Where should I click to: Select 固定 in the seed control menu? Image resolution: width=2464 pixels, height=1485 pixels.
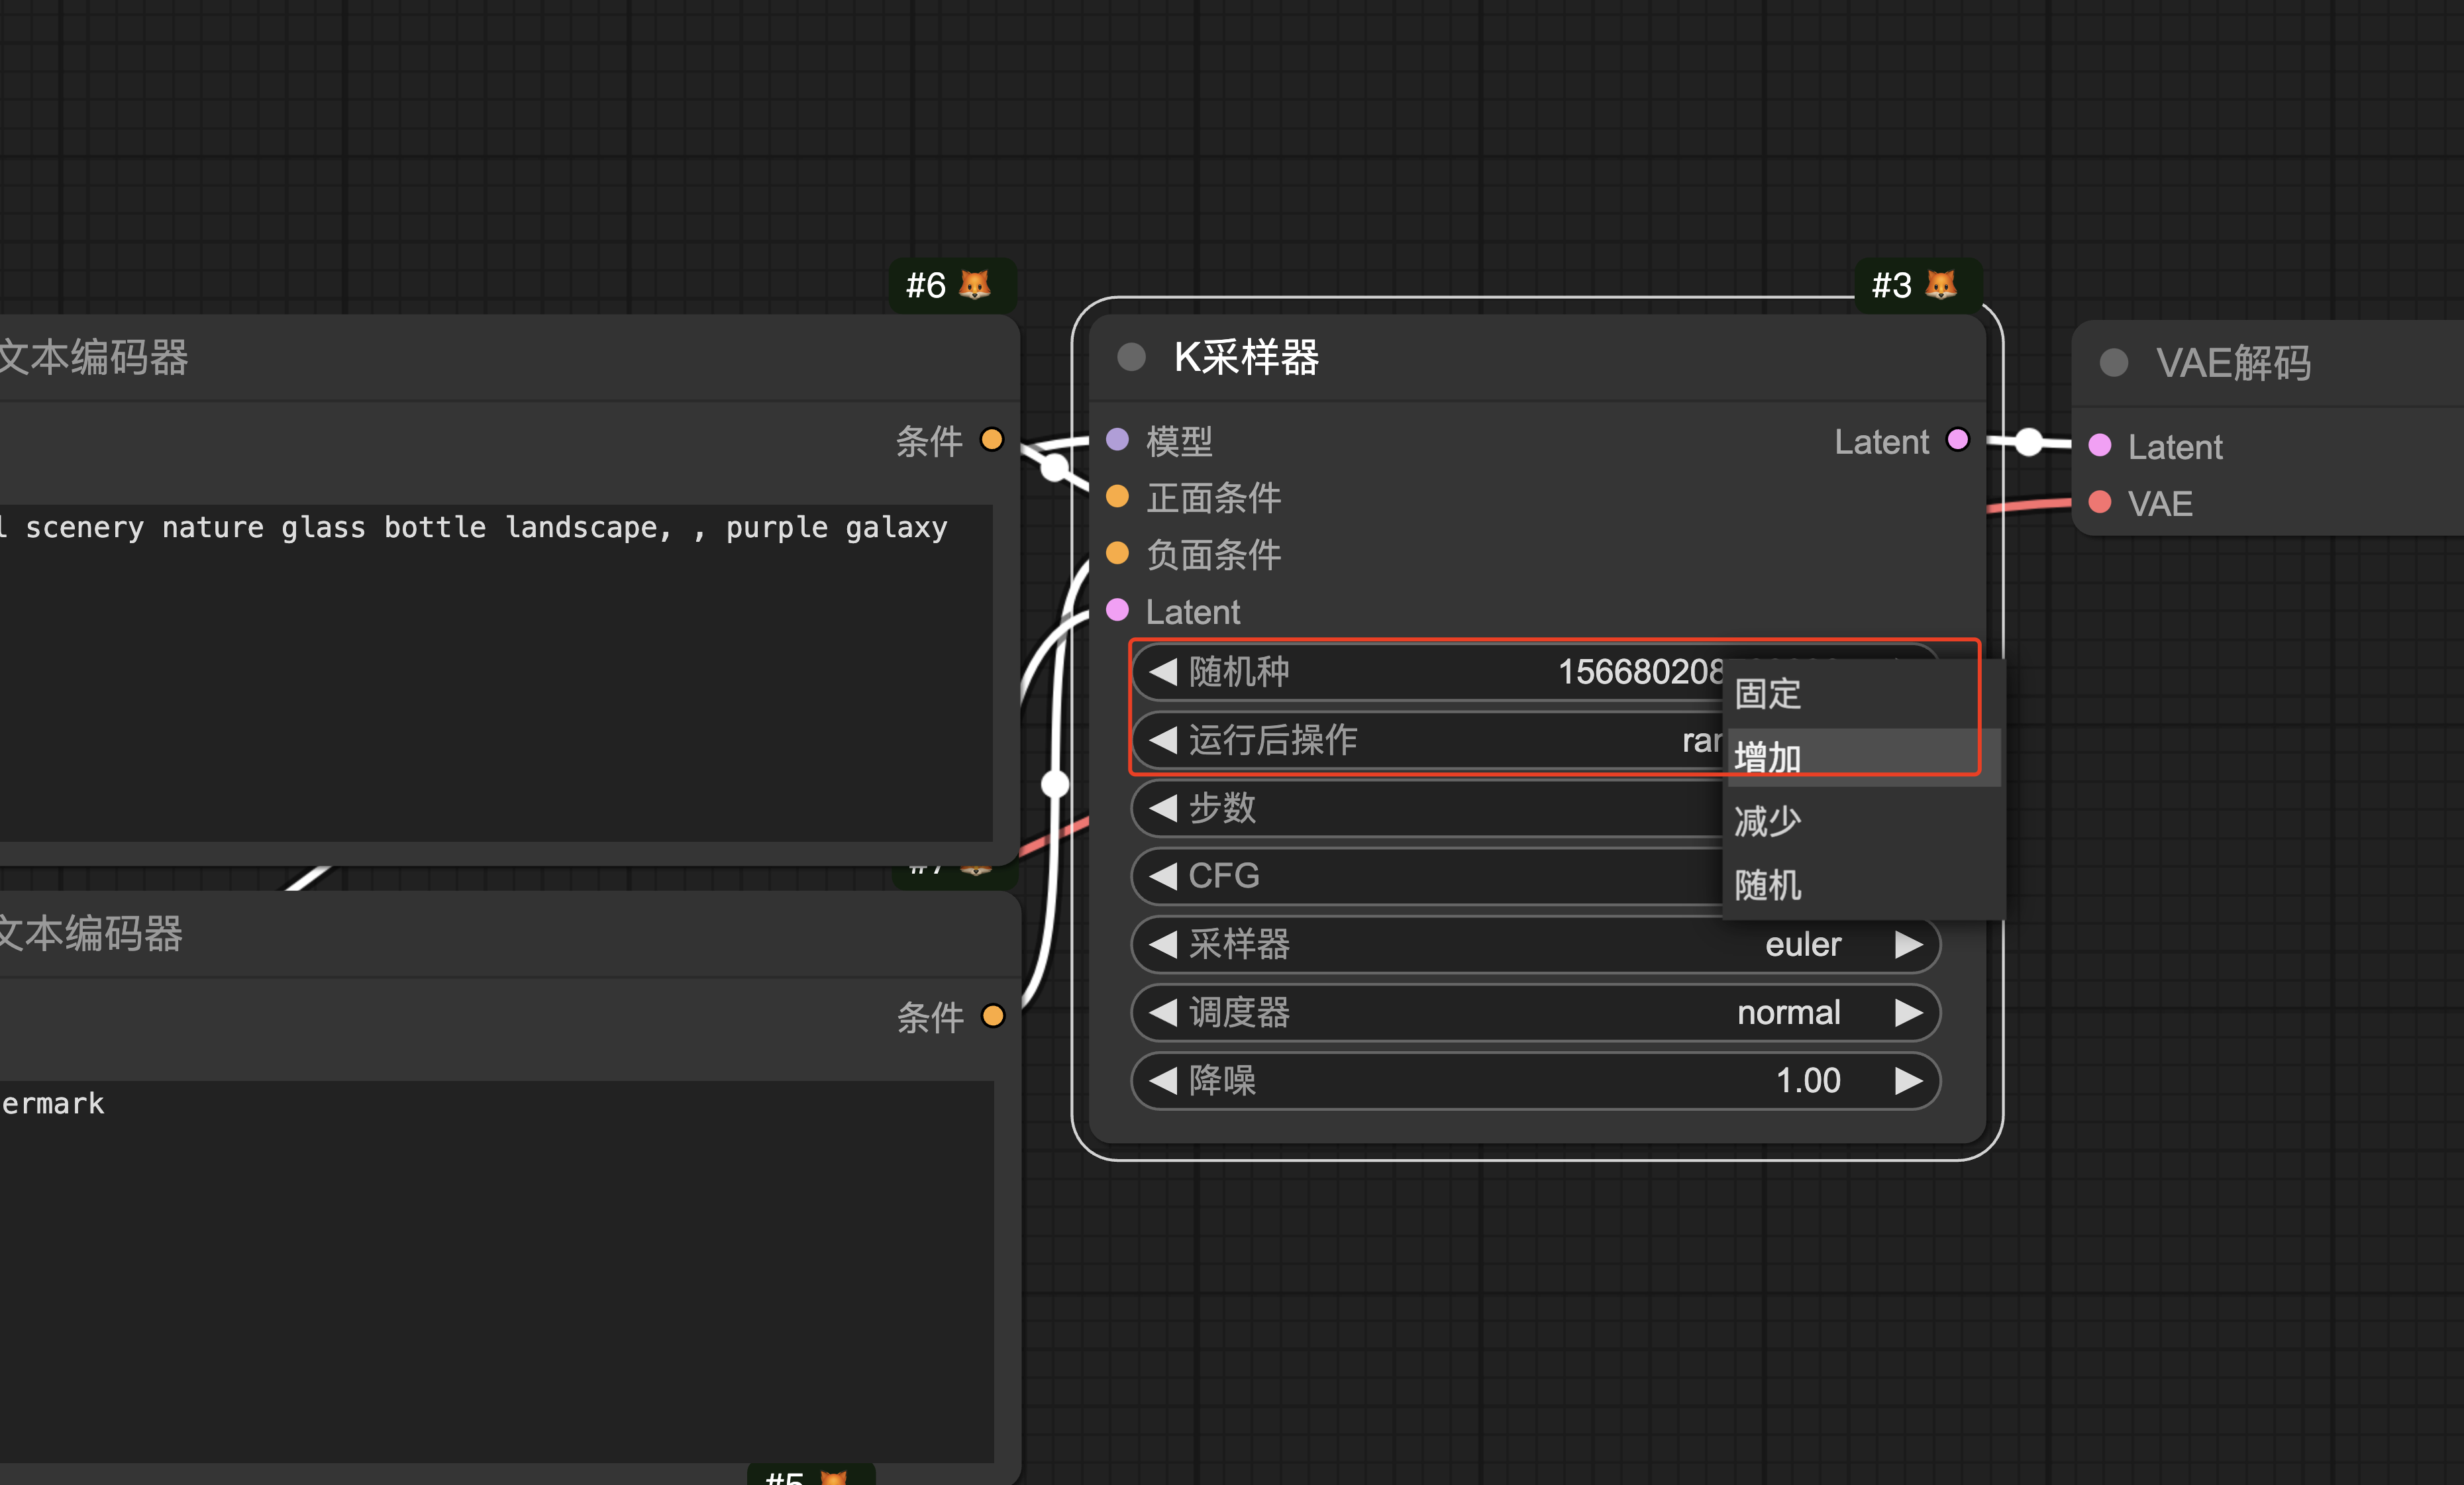(1862, 693)
